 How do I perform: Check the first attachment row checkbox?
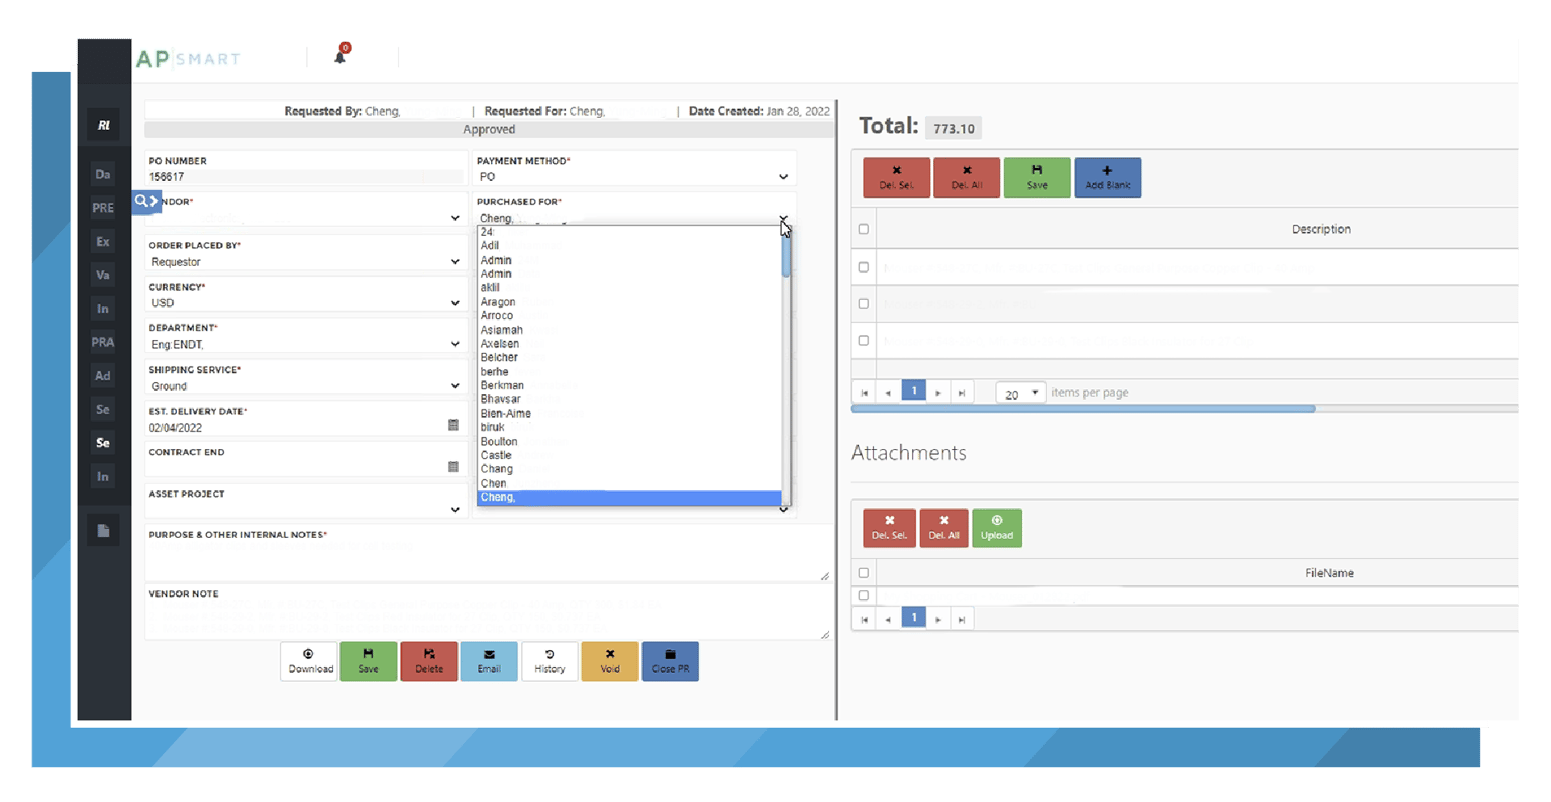pos(864,595)
